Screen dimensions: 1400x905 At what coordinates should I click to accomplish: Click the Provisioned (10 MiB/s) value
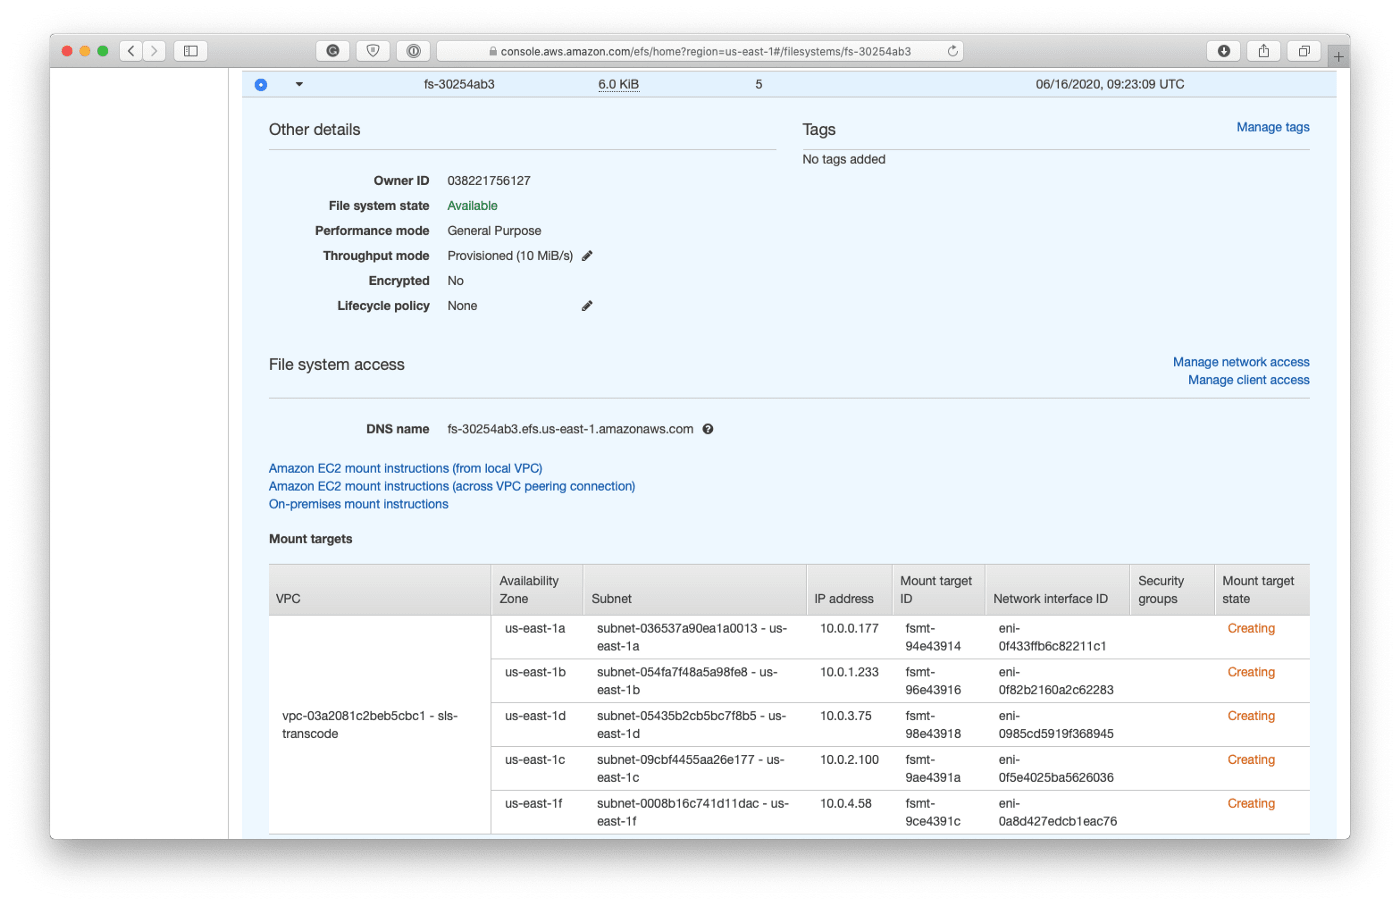point(510,256)
